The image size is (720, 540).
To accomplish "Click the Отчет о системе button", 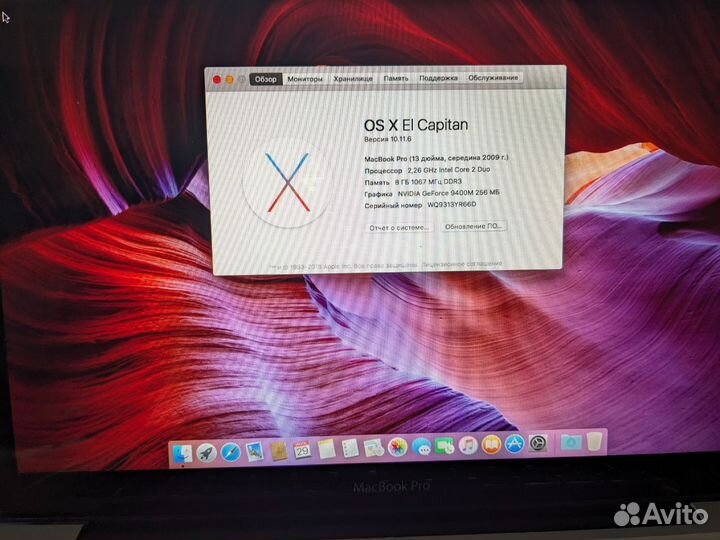I will click(399, 227).
